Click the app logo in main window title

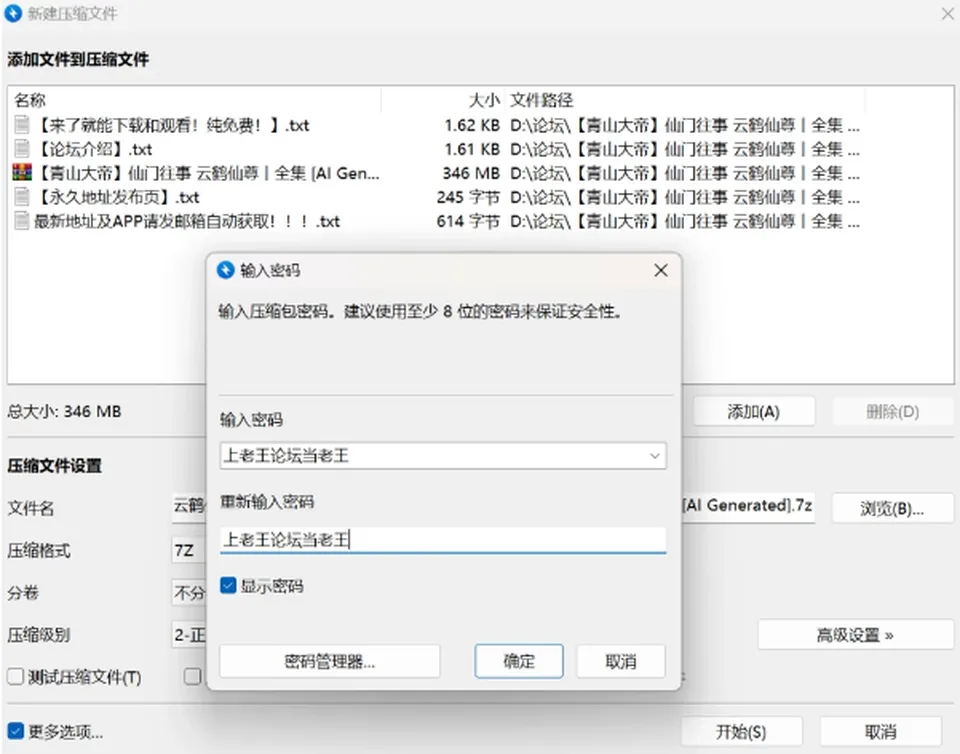click(x=13, y=13)
